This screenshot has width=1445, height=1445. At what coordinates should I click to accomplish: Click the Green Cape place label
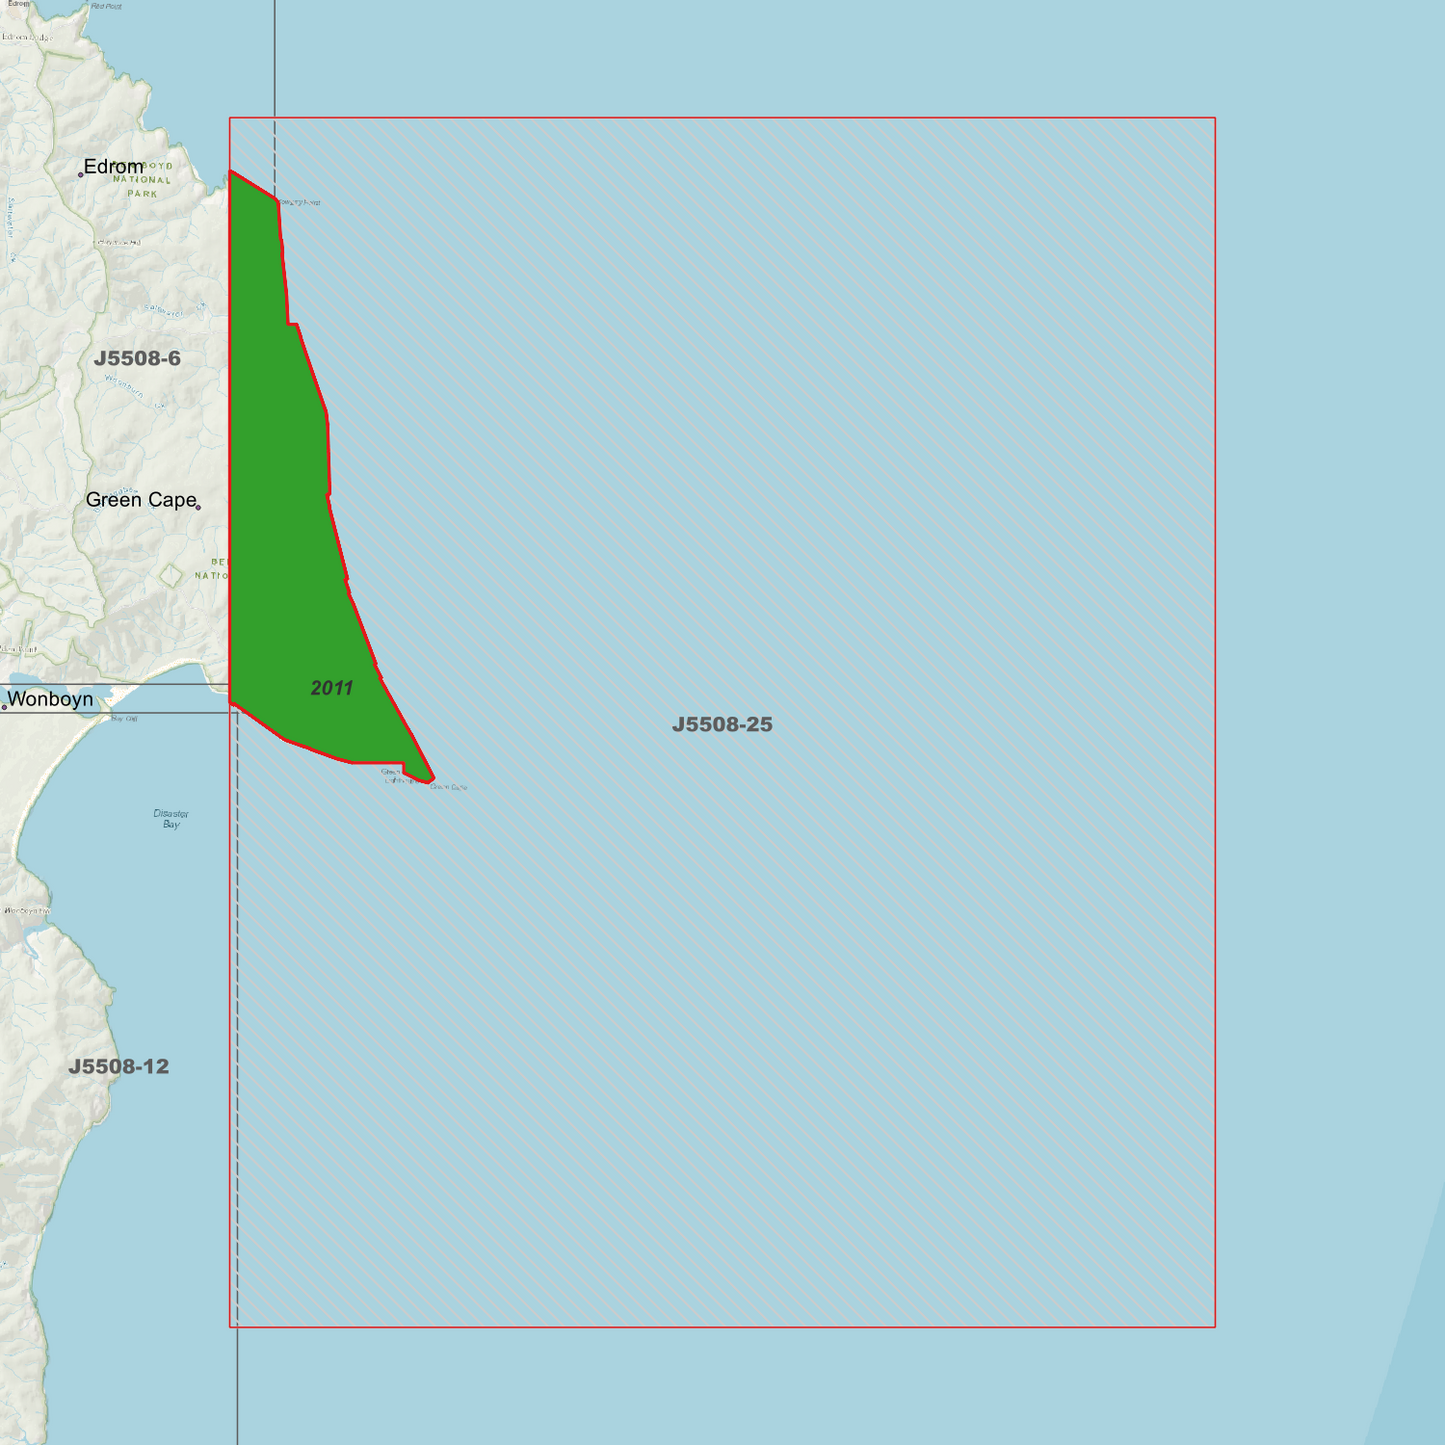coord(141,500)
